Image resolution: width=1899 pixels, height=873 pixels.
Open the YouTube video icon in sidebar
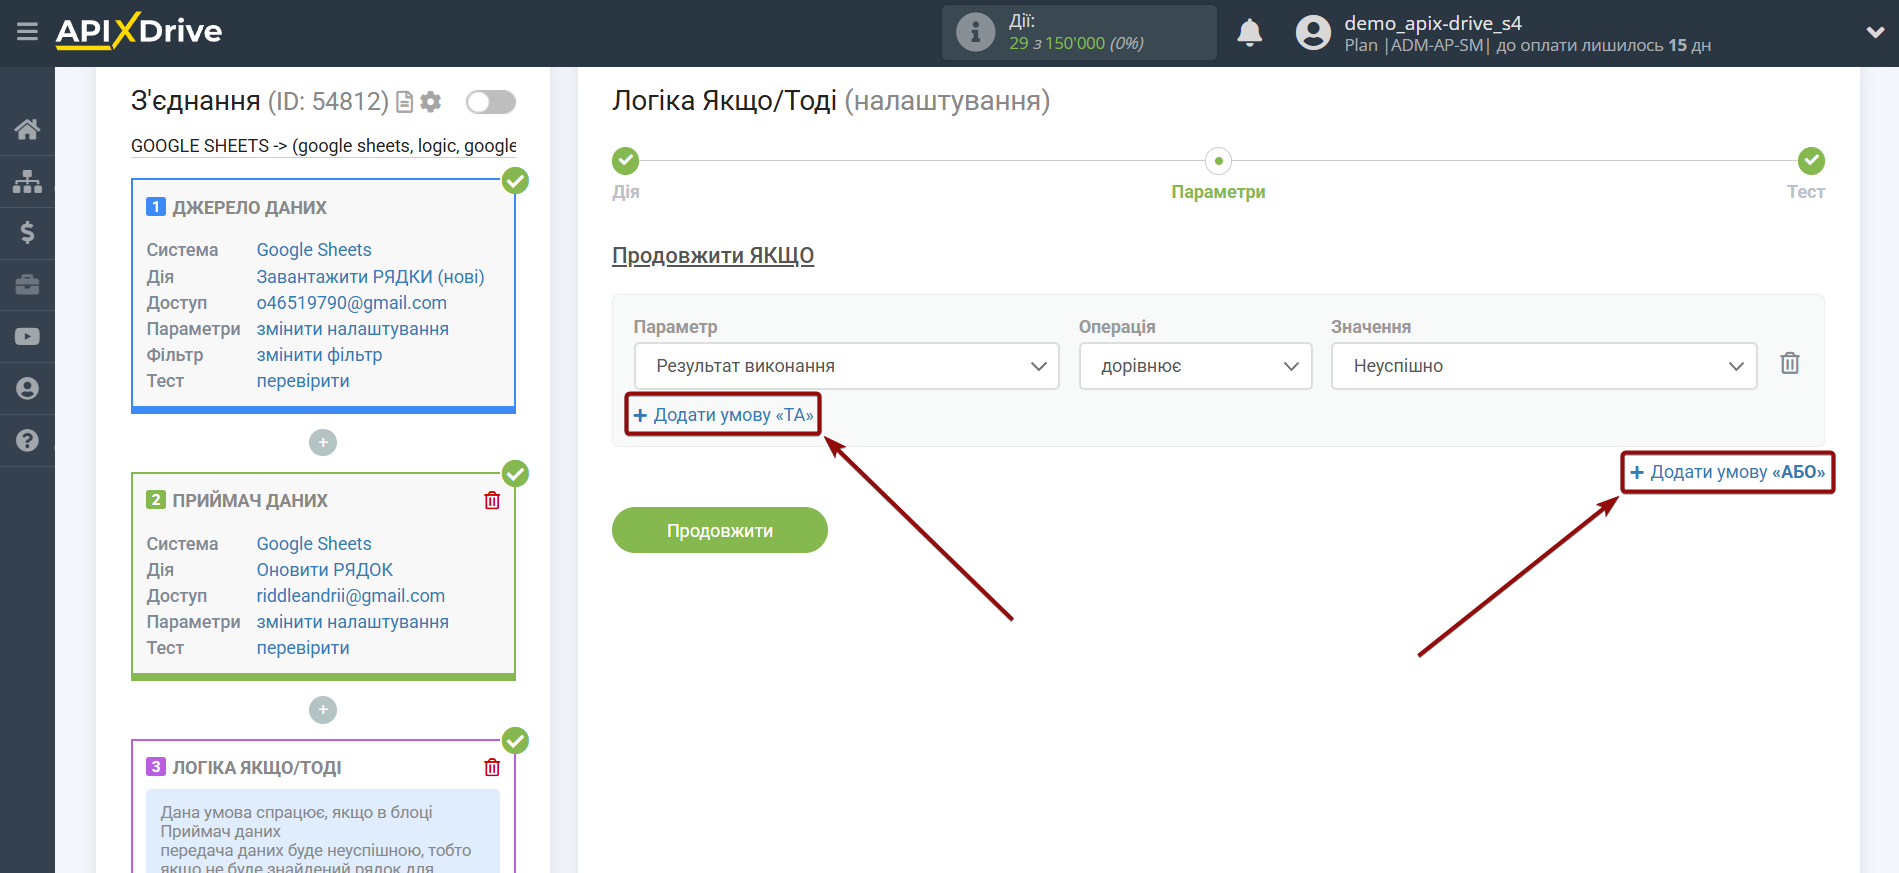27,337
